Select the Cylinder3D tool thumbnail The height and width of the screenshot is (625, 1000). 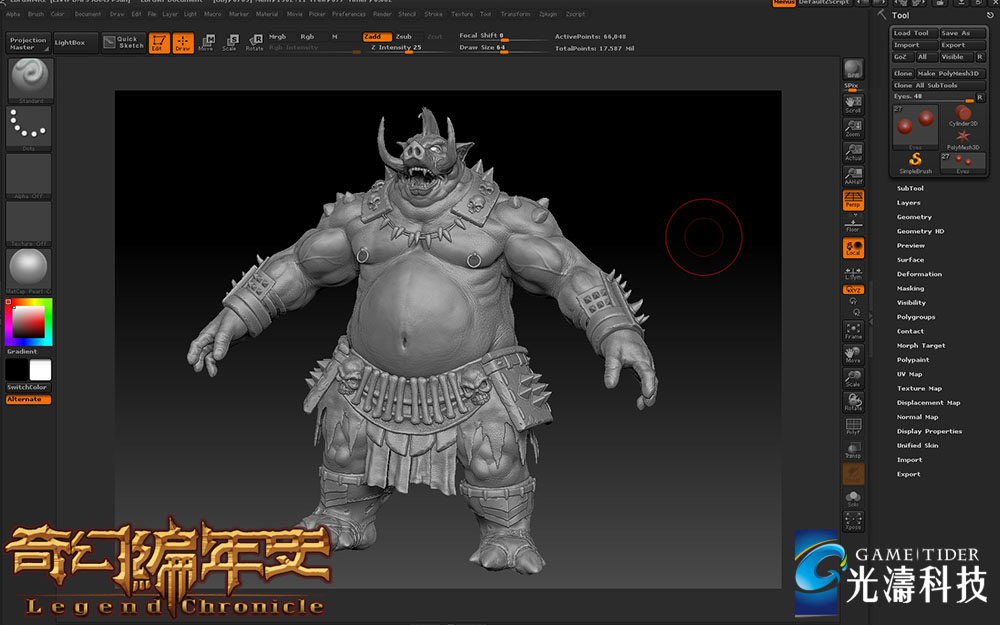pyautogui.click(x=963, y=115)
